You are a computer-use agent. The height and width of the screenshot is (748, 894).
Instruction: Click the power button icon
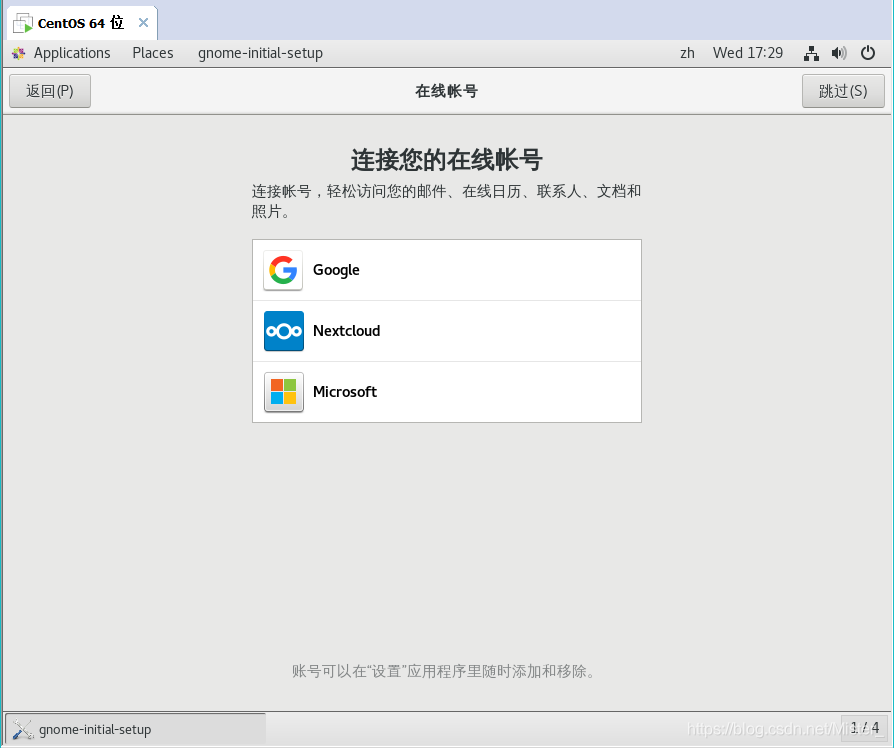(866, 53)
